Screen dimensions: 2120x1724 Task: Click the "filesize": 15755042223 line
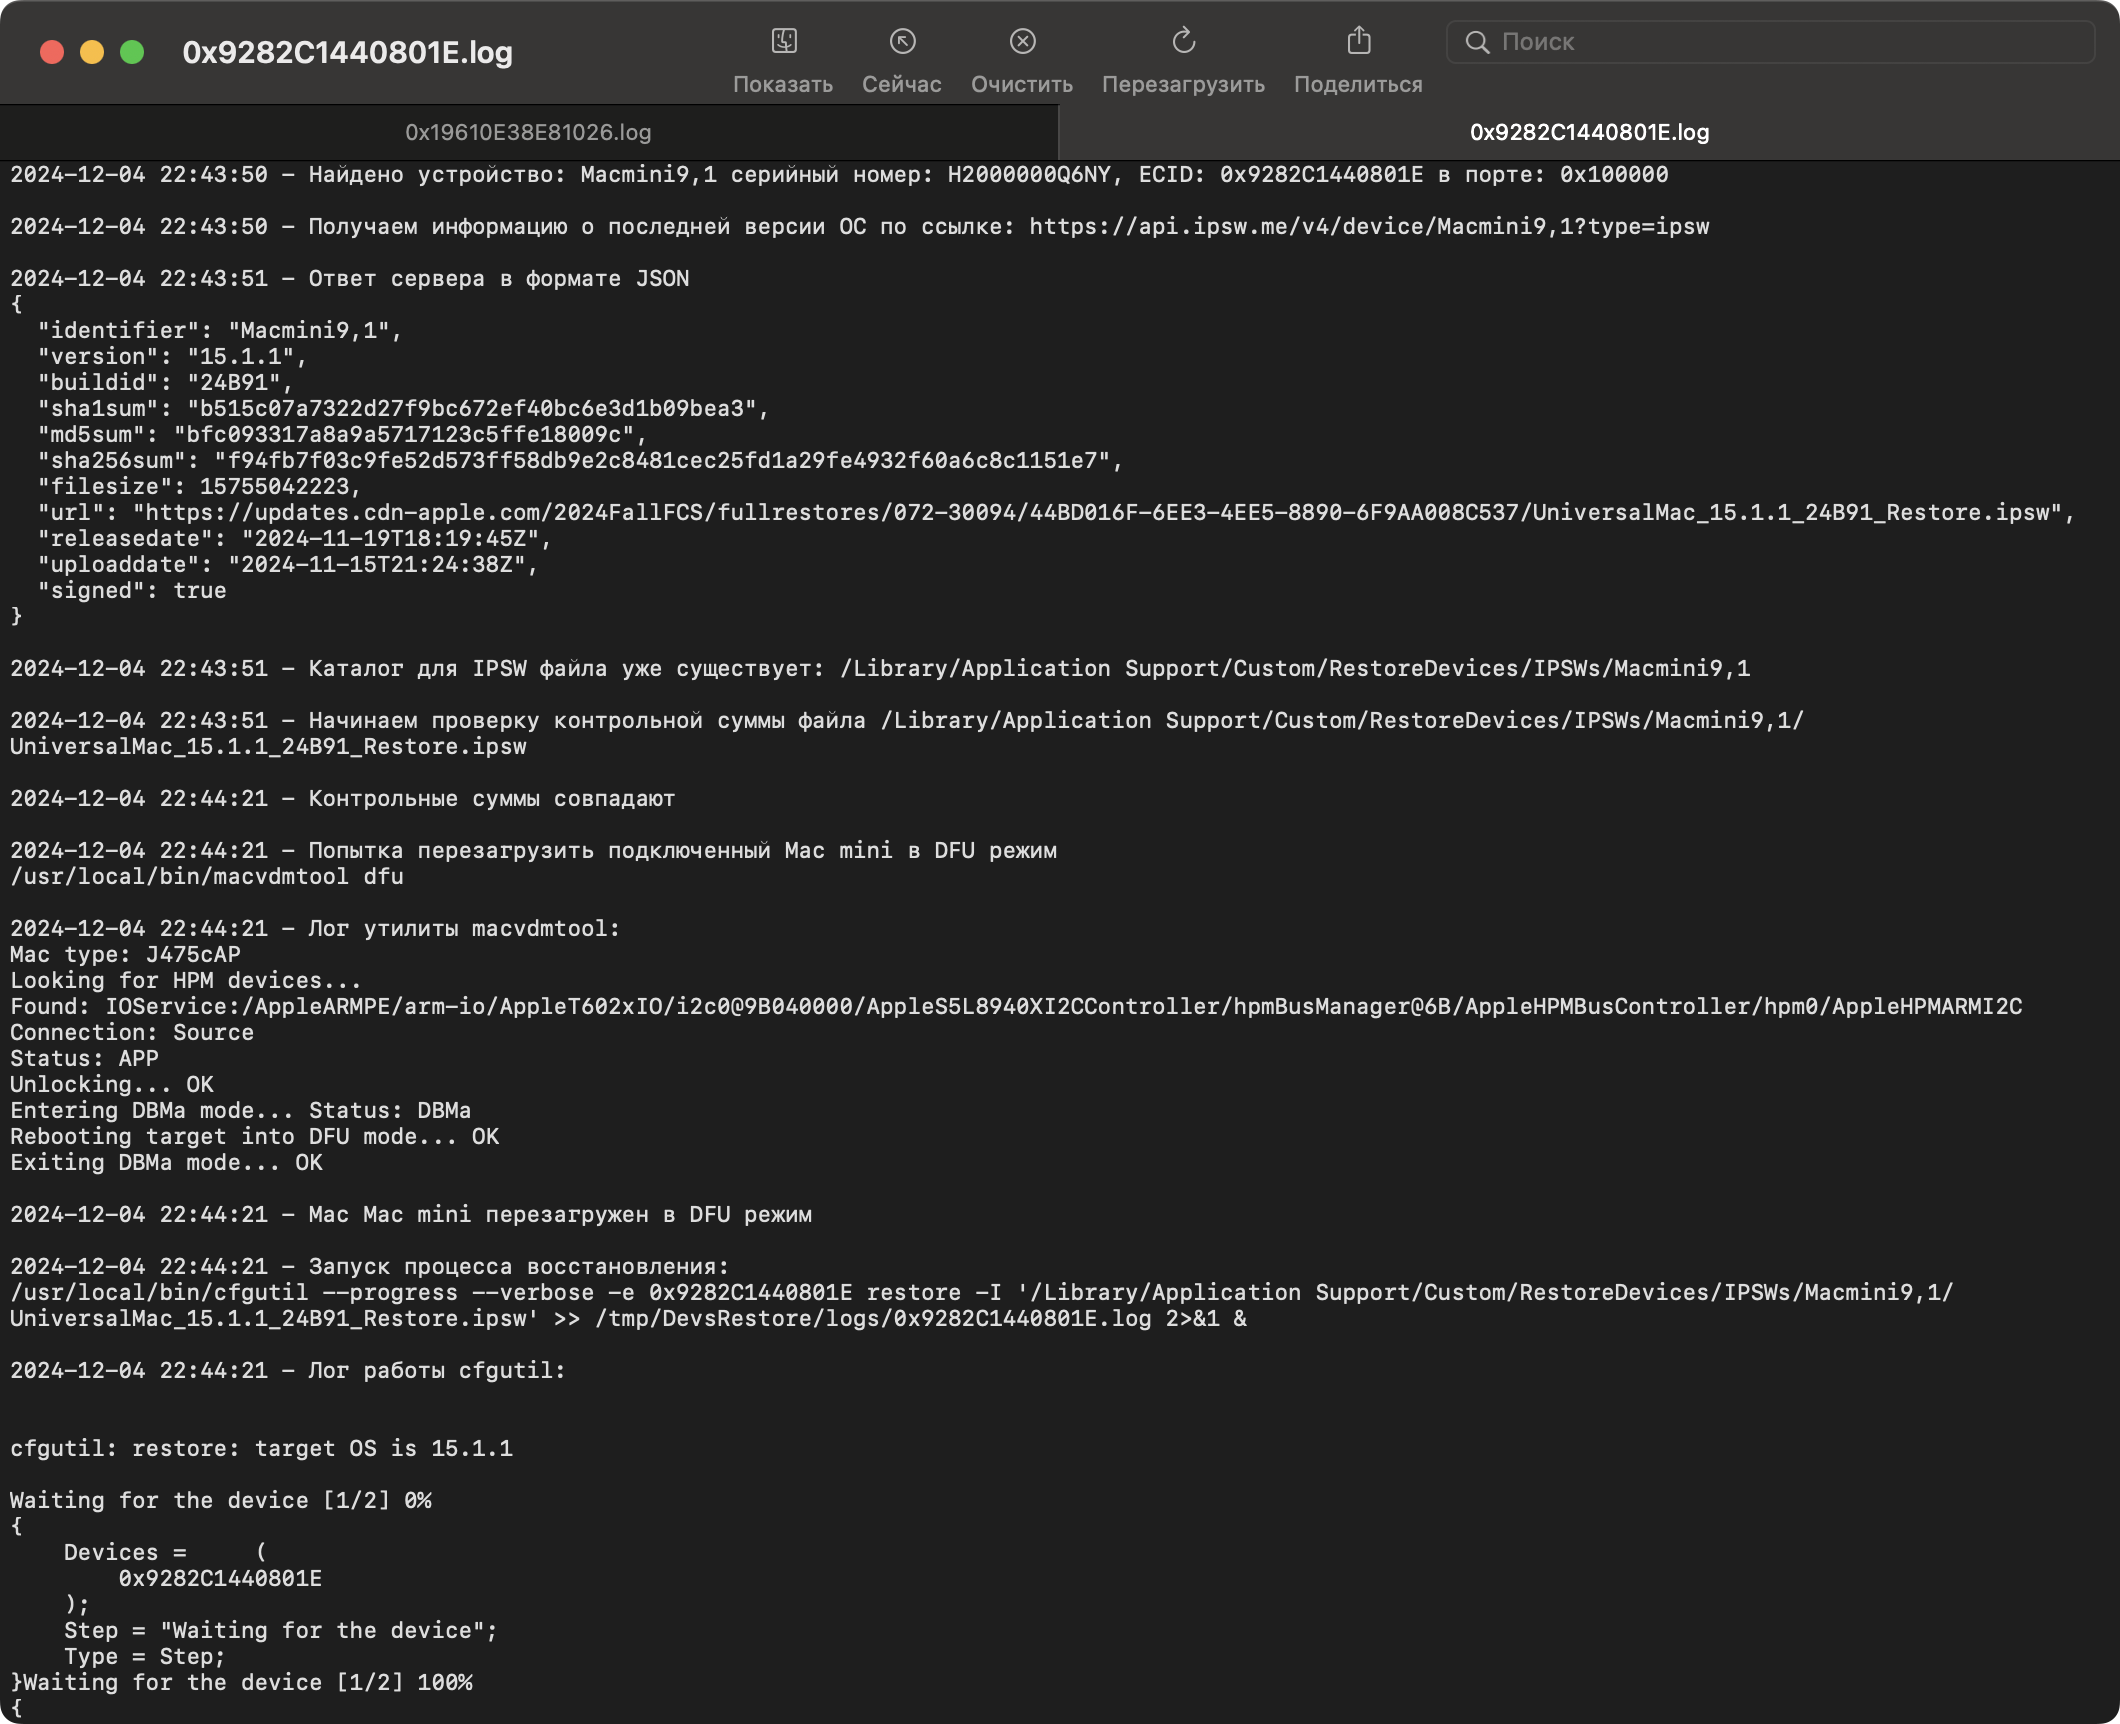[199, 487]
